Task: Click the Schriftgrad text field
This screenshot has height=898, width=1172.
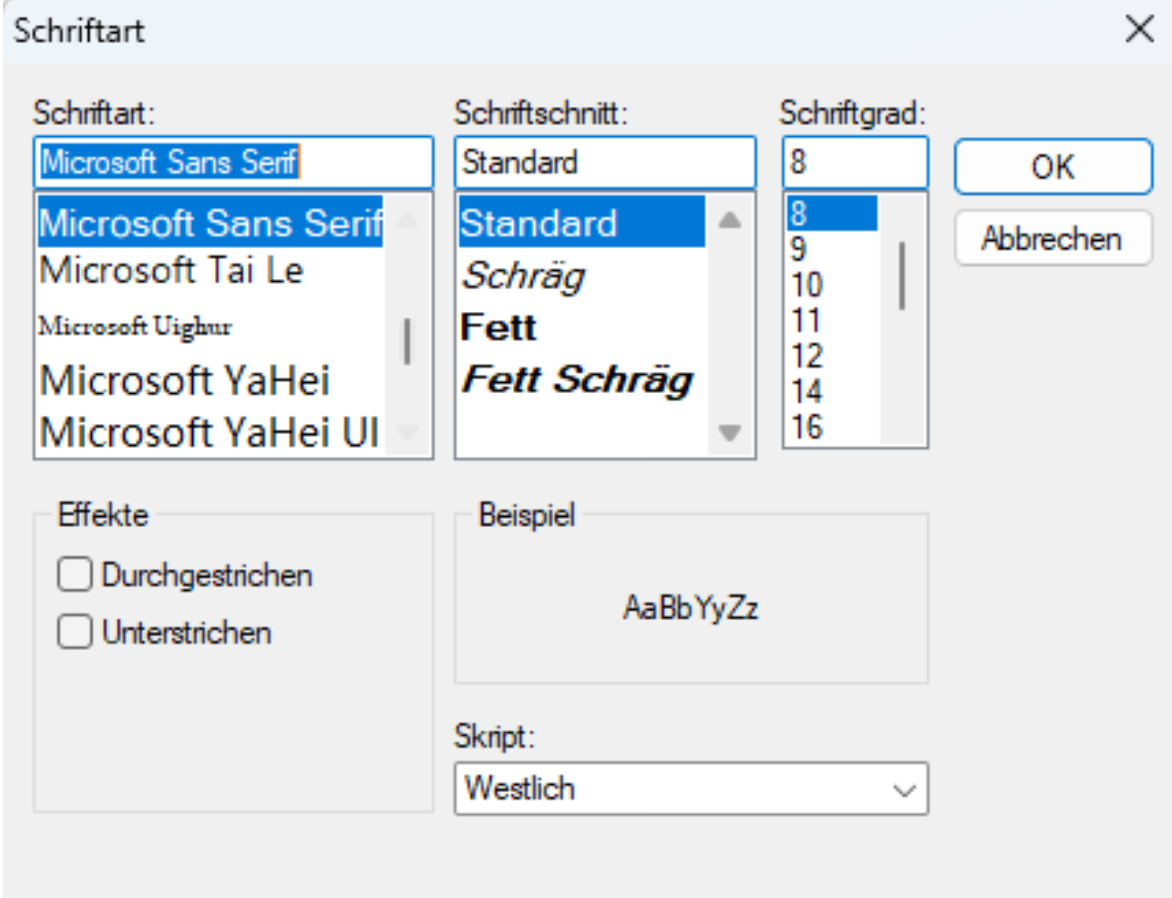Action: tap(855, 162)
